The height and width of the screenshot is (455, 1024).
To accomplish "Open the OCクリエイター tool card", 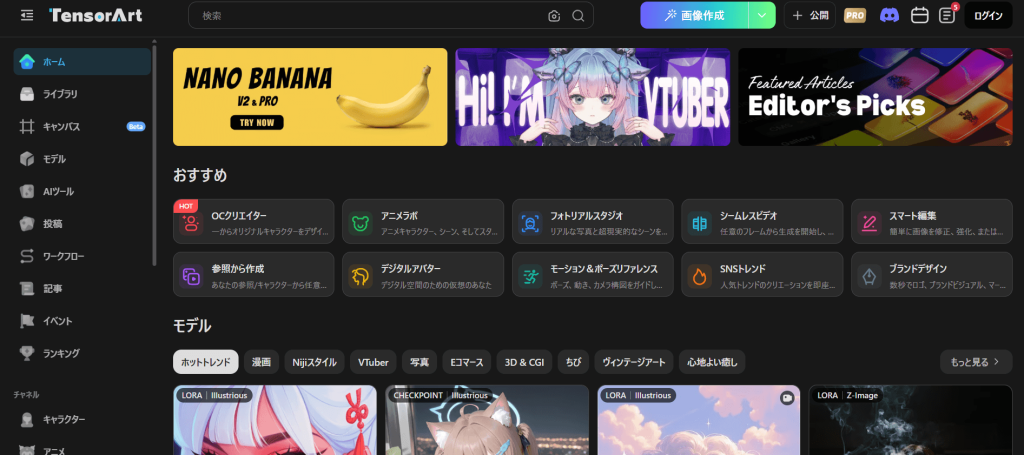I will click(x=253, y=222).
